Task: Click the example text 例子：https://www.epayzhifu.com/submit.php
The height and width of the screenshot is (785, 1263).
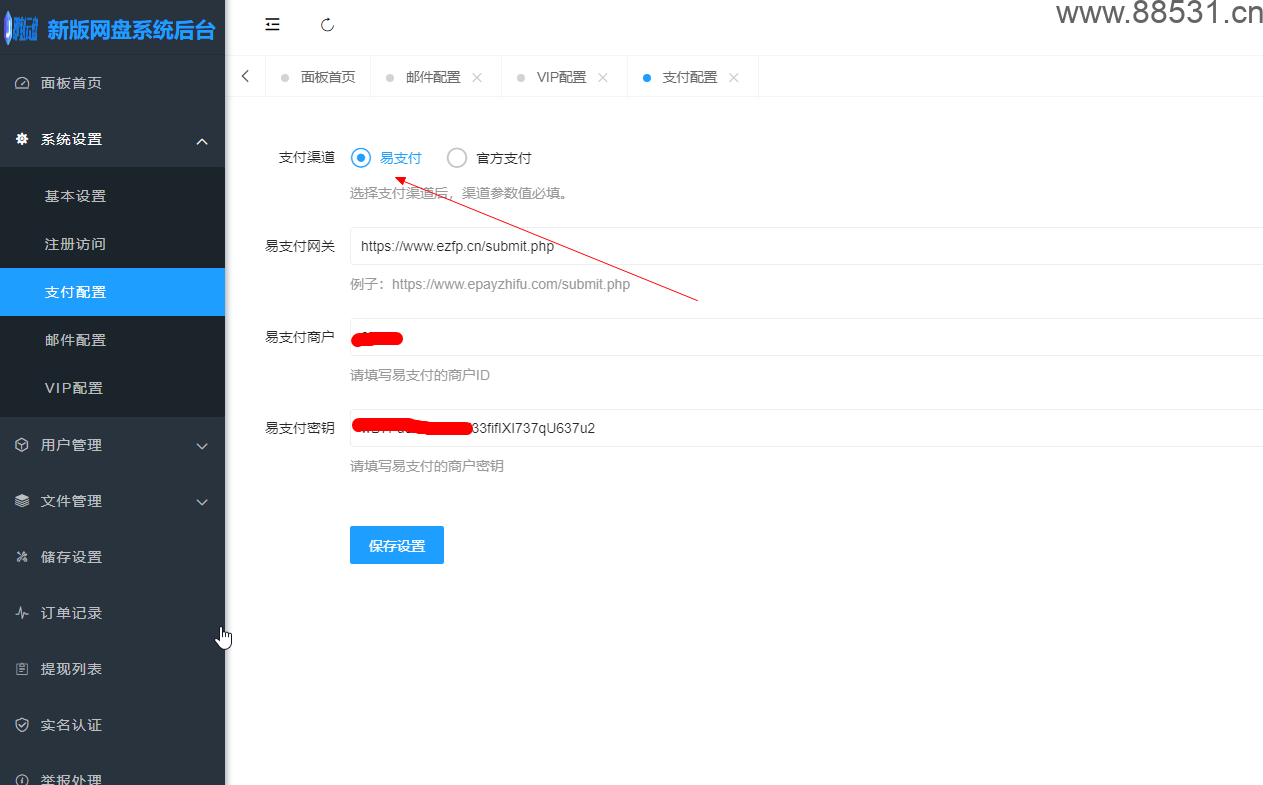Action: (x=490, y=284)
